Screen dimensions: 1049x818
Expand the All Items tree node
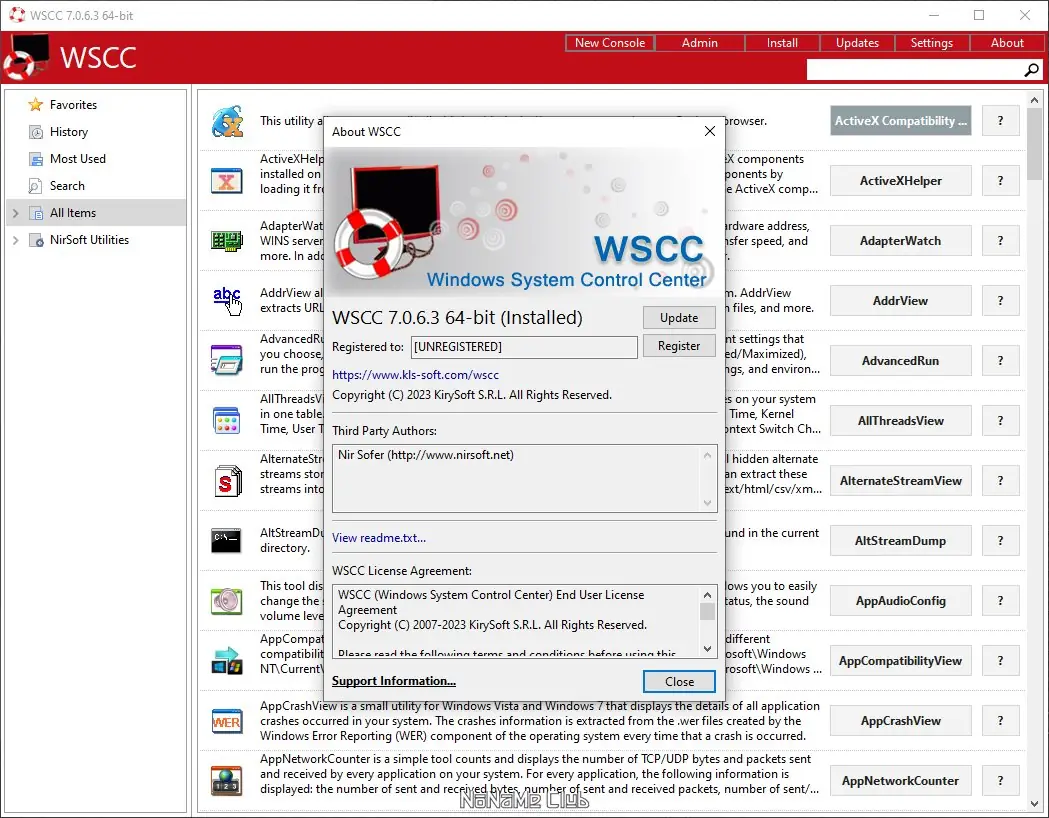point(15,213)
